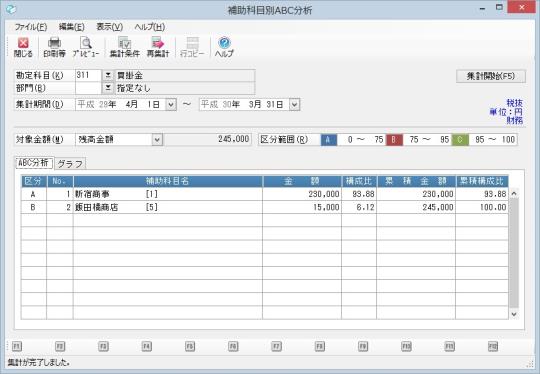The width and height of the screenshot is (540, 374).
Task: Click the F7 function key indicator
Action: pyautogui.click(x=277, y=346)
